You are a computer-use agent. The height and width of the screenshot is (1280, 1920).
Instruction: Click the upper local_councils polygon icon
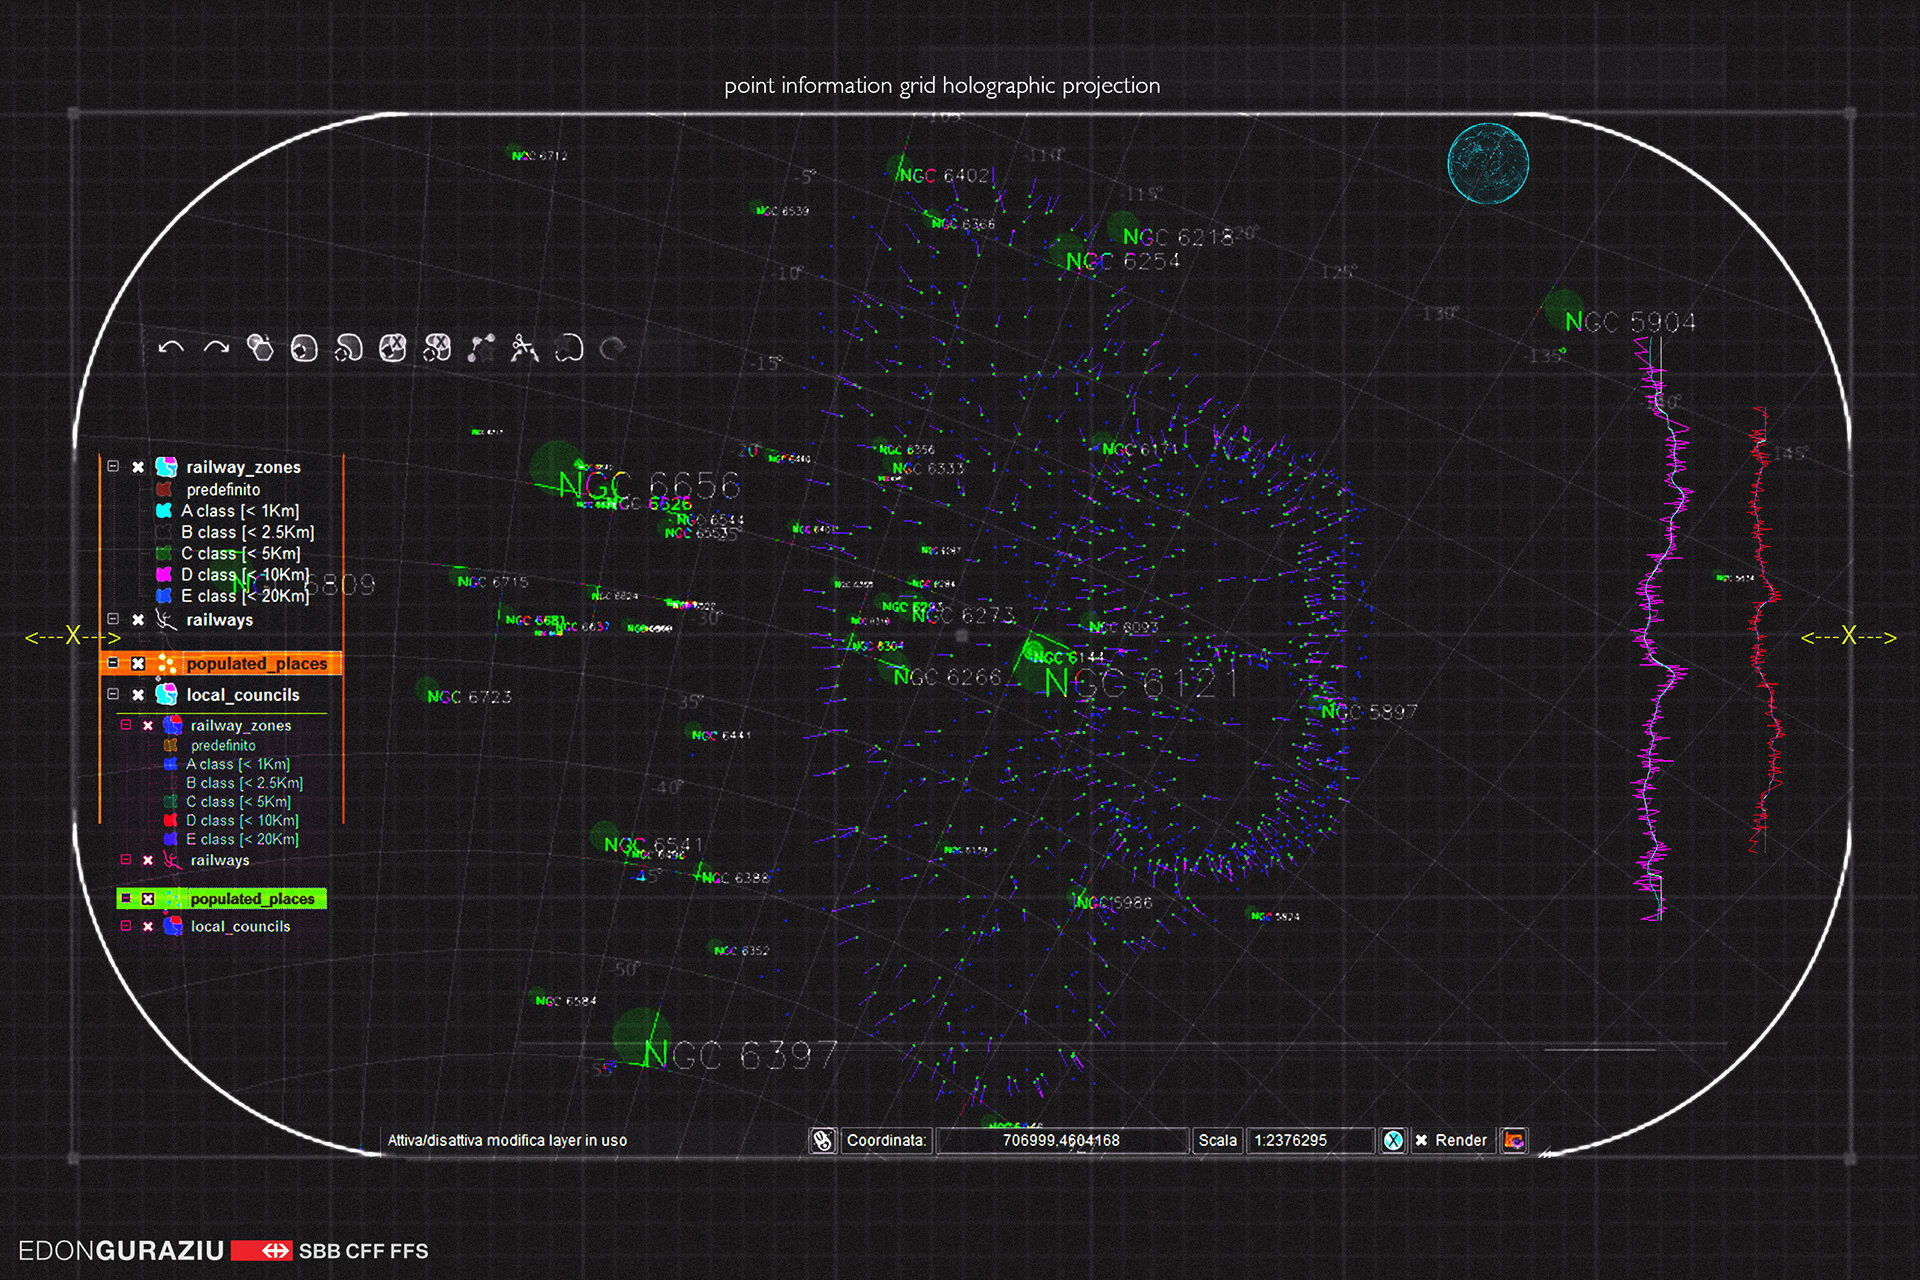(x=166, y=695)
